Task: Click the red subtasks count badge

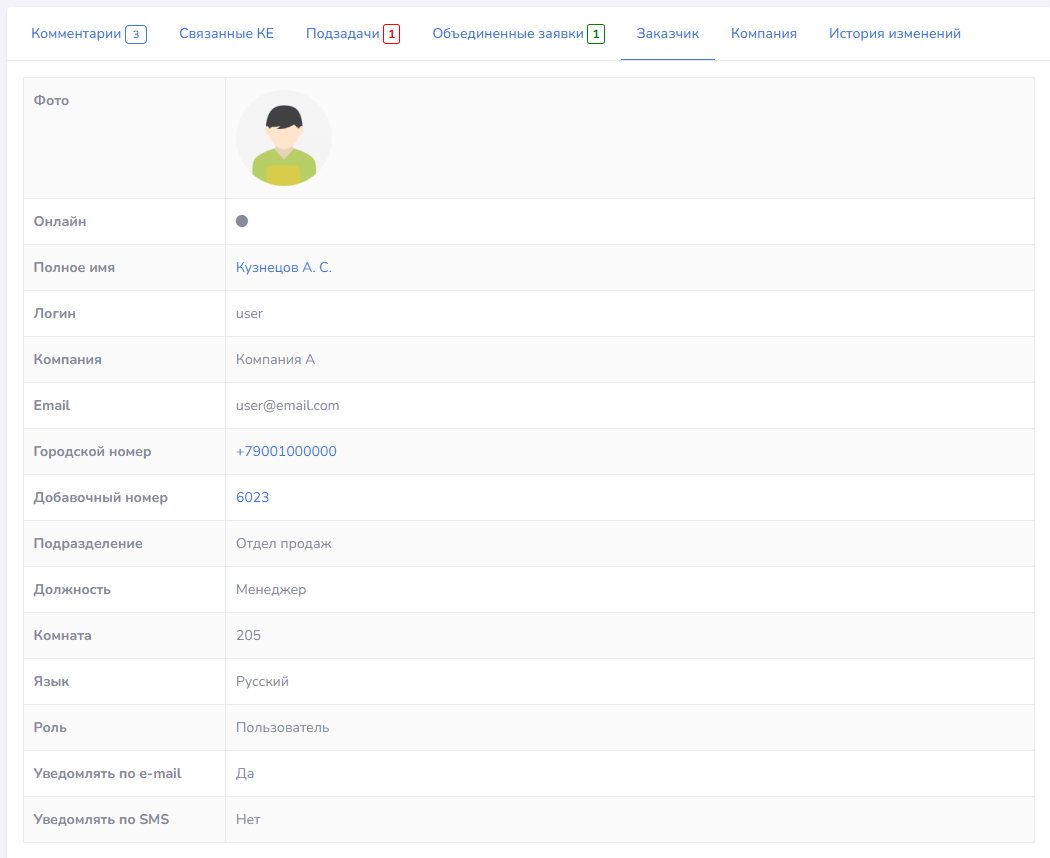Action: tap(391, 35)
